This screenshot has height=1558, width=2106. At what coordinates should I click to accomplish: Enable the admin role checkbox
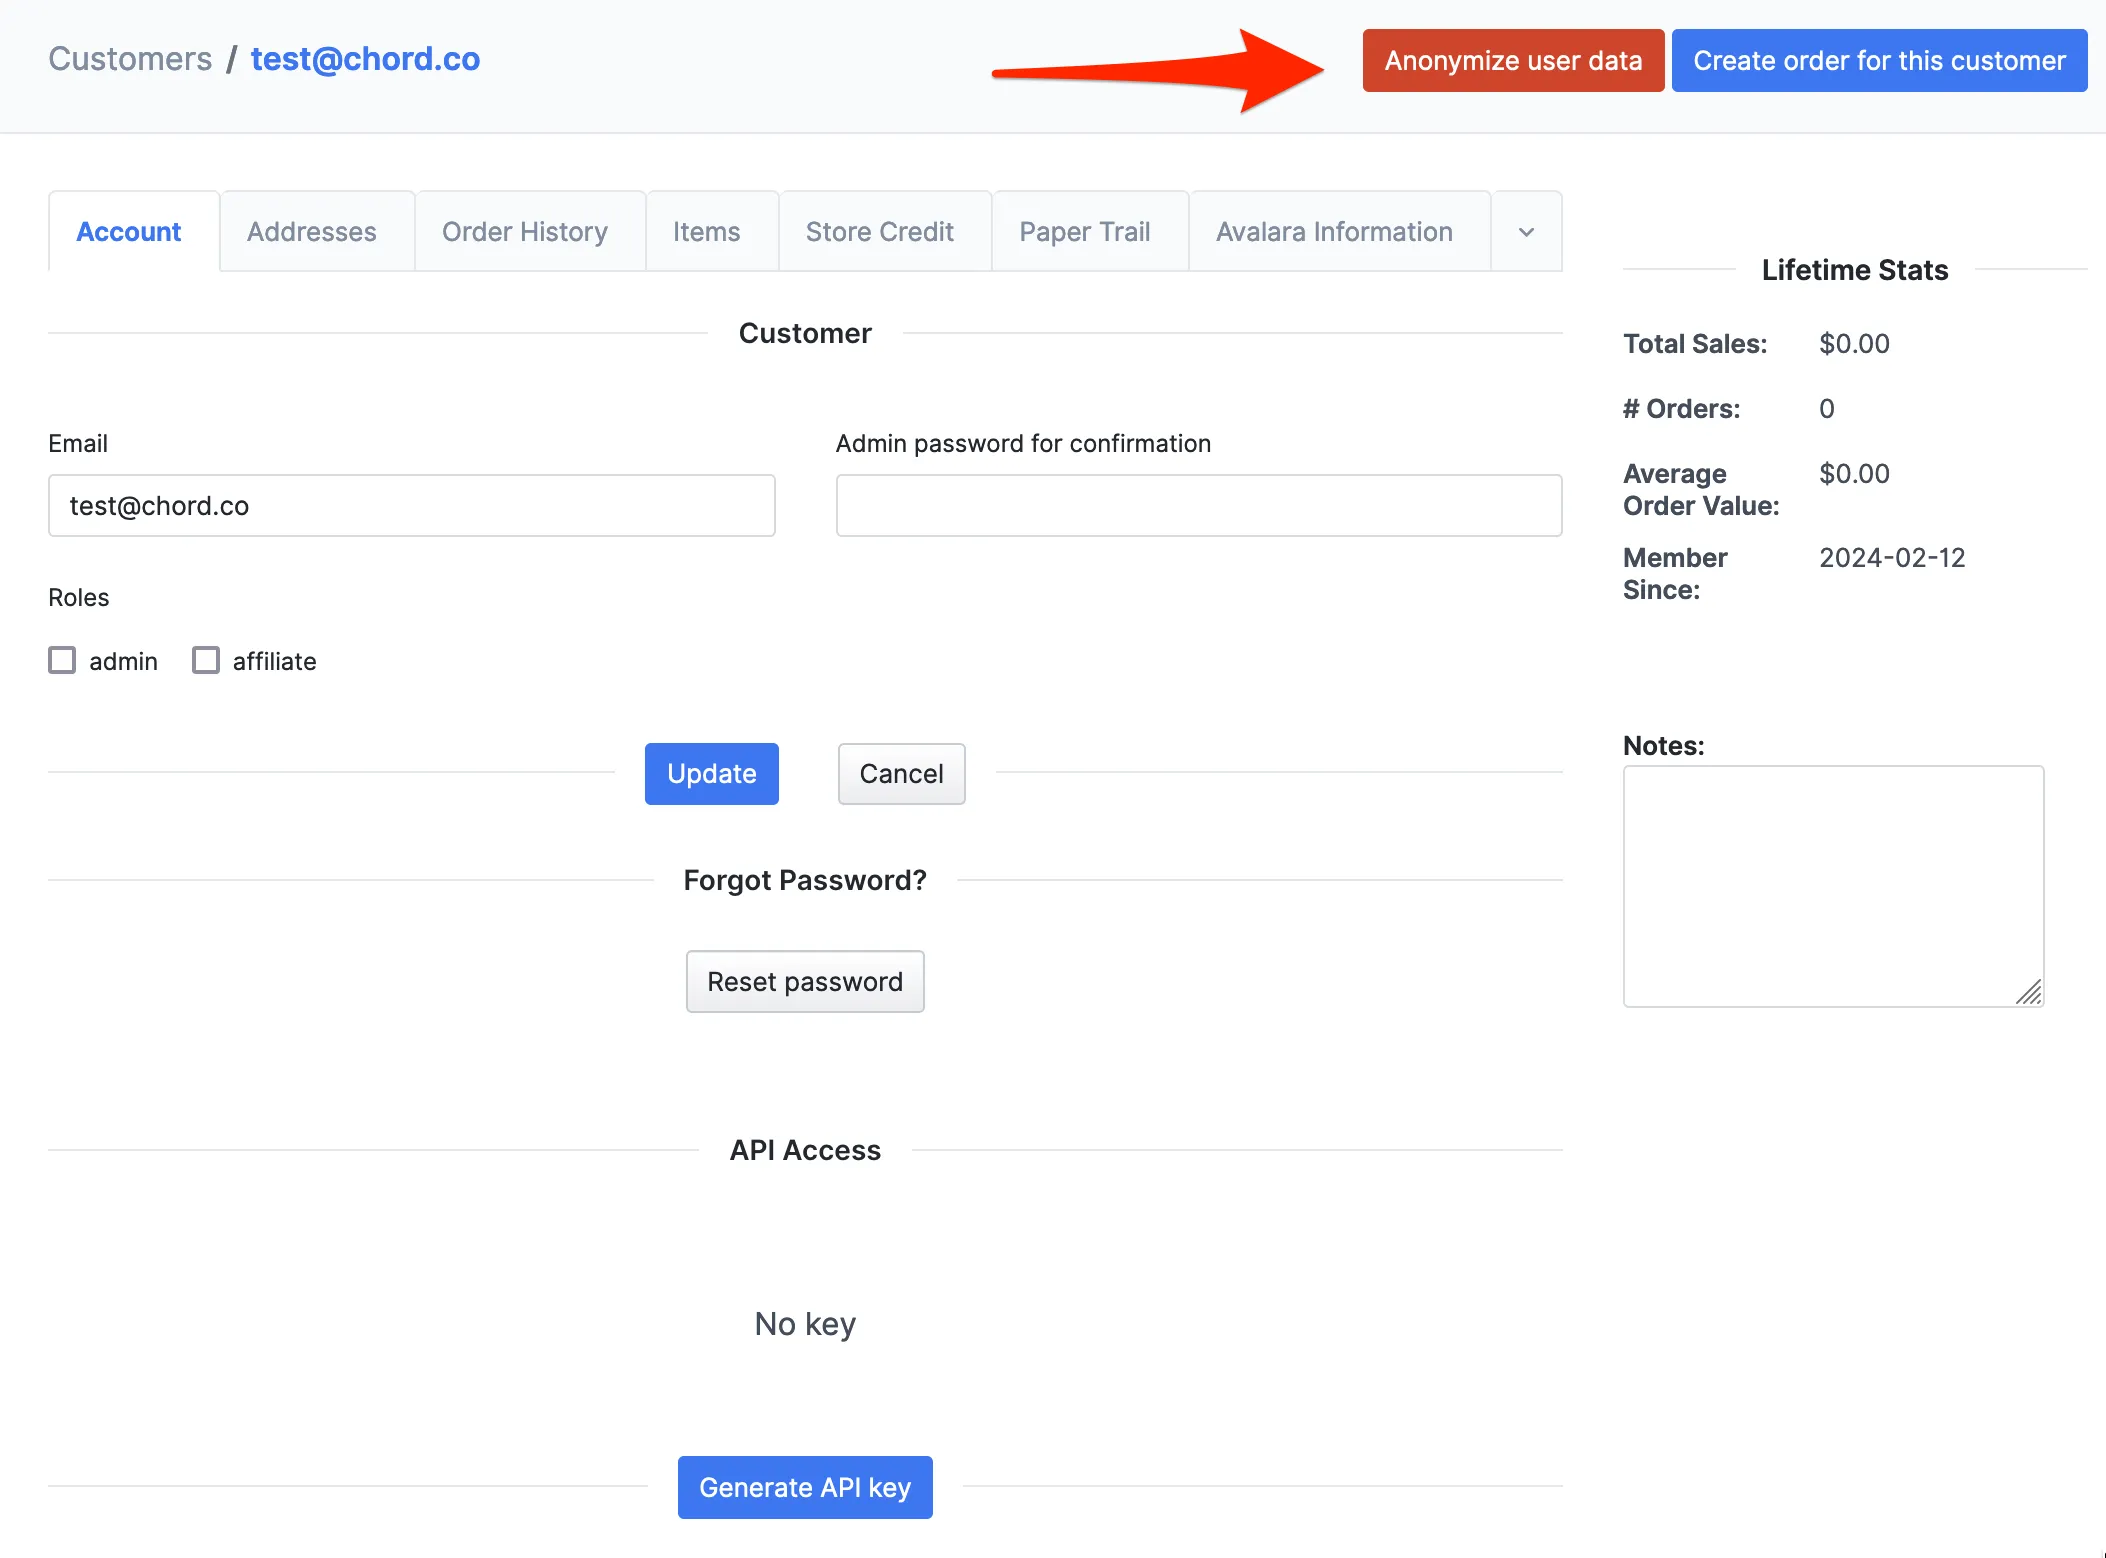(x=62, y=660)
